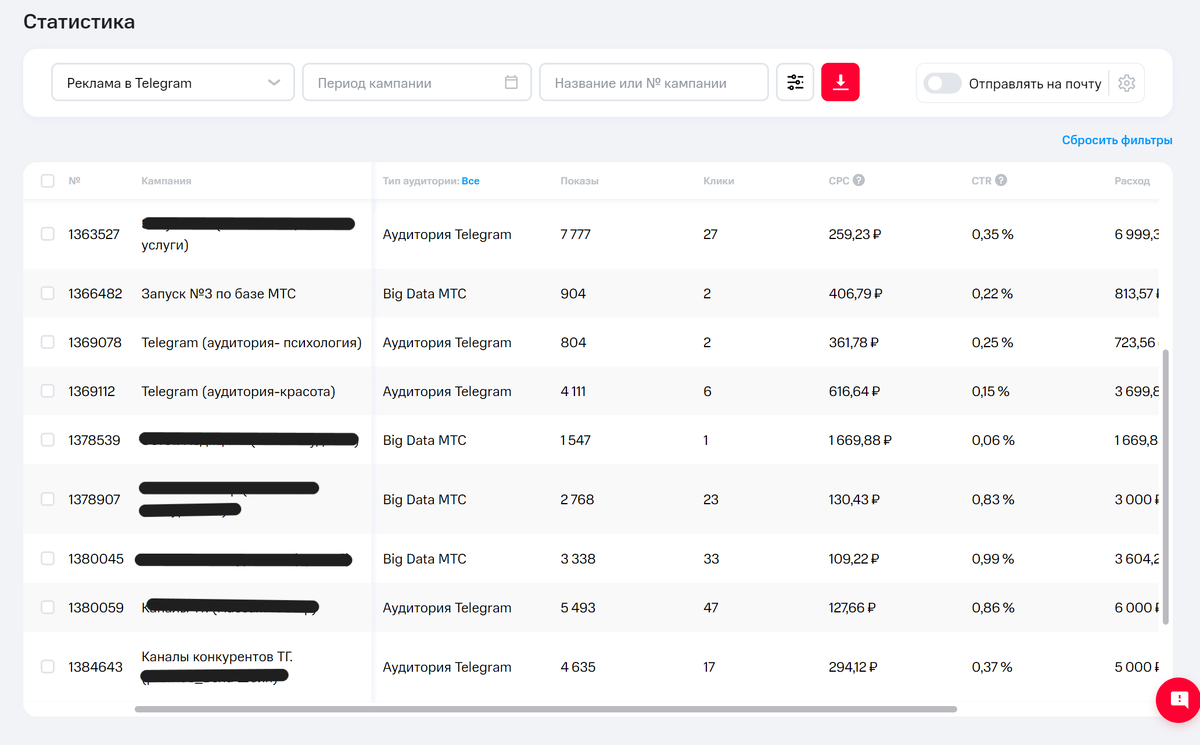Click the vertical table scrollbar
Viewport: 1200px width, 745px height.
pos(1164,488)
